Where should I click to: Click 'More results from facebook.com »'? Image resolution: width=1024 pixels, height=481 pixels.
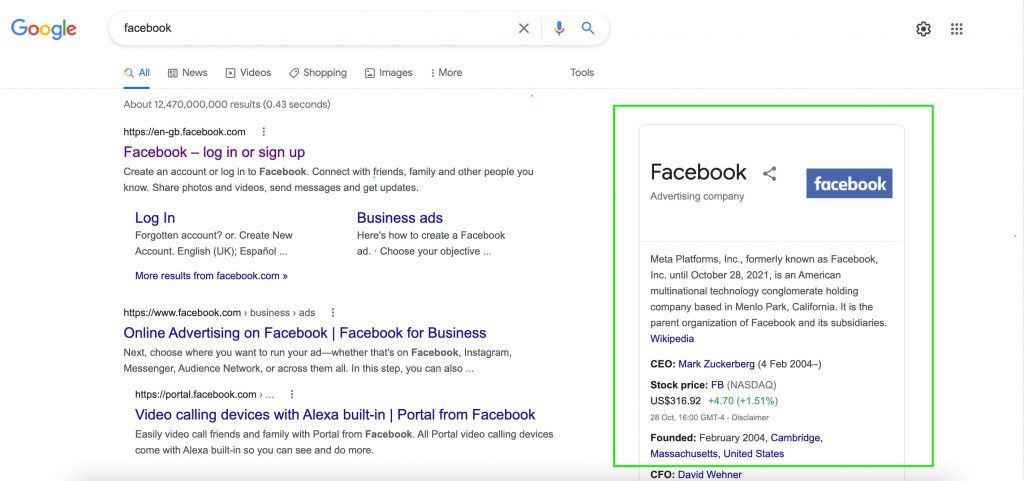pyautogui.click(x=211, y=275)
